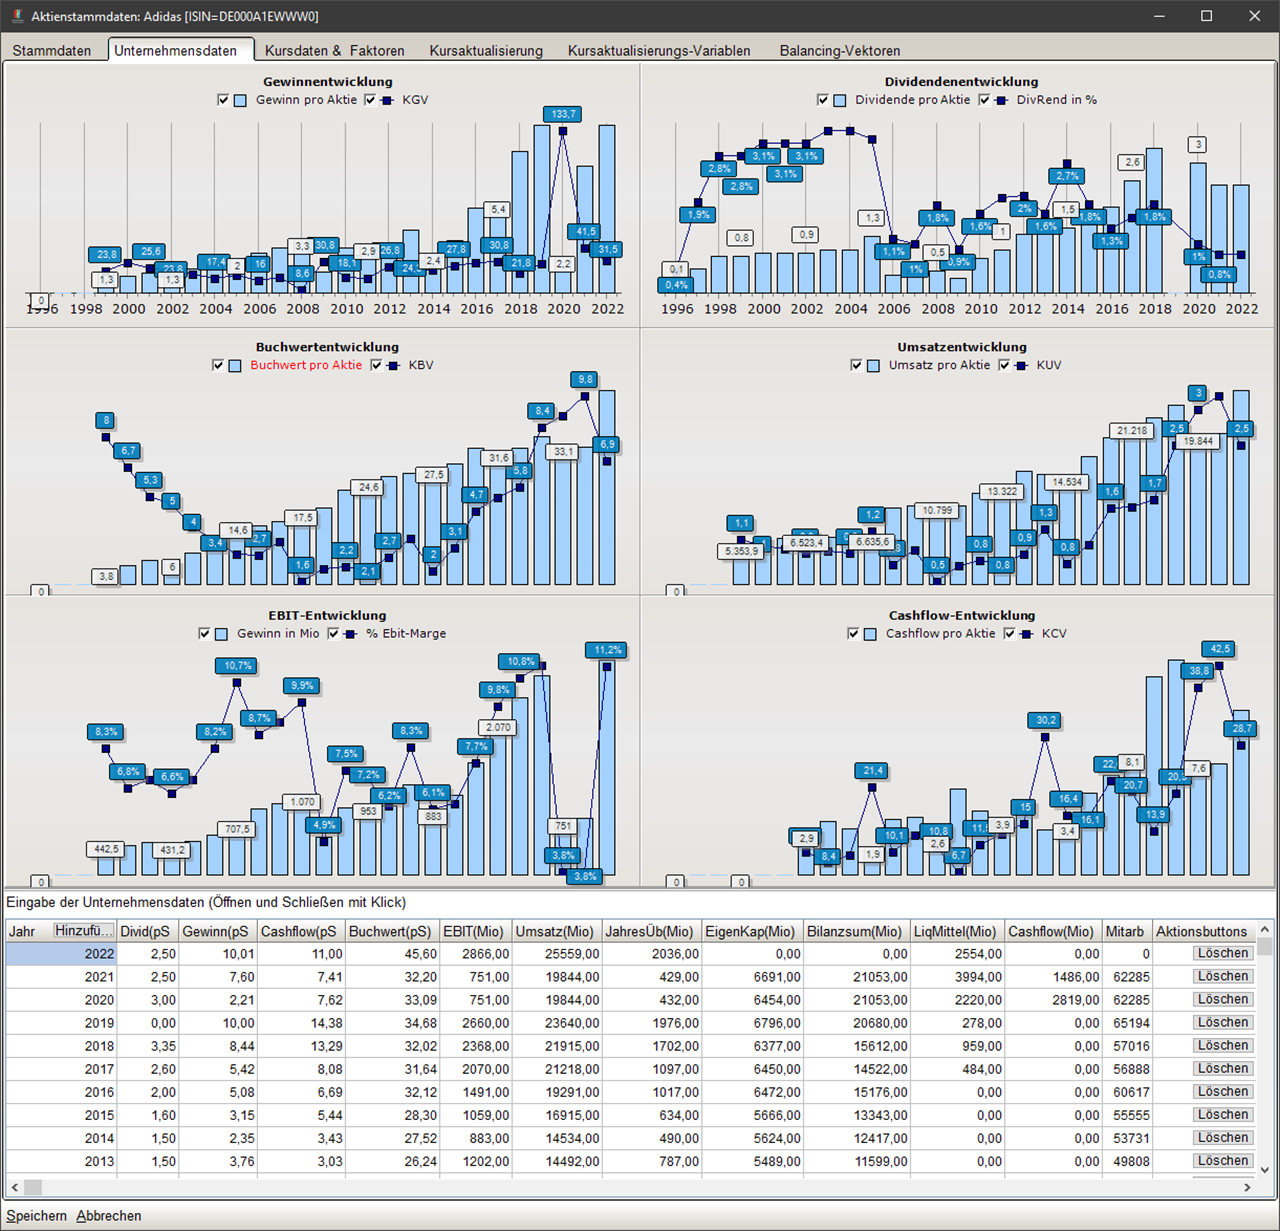Hide the % Ebit-Marge line series
1280x1231 pixels.
334,634
